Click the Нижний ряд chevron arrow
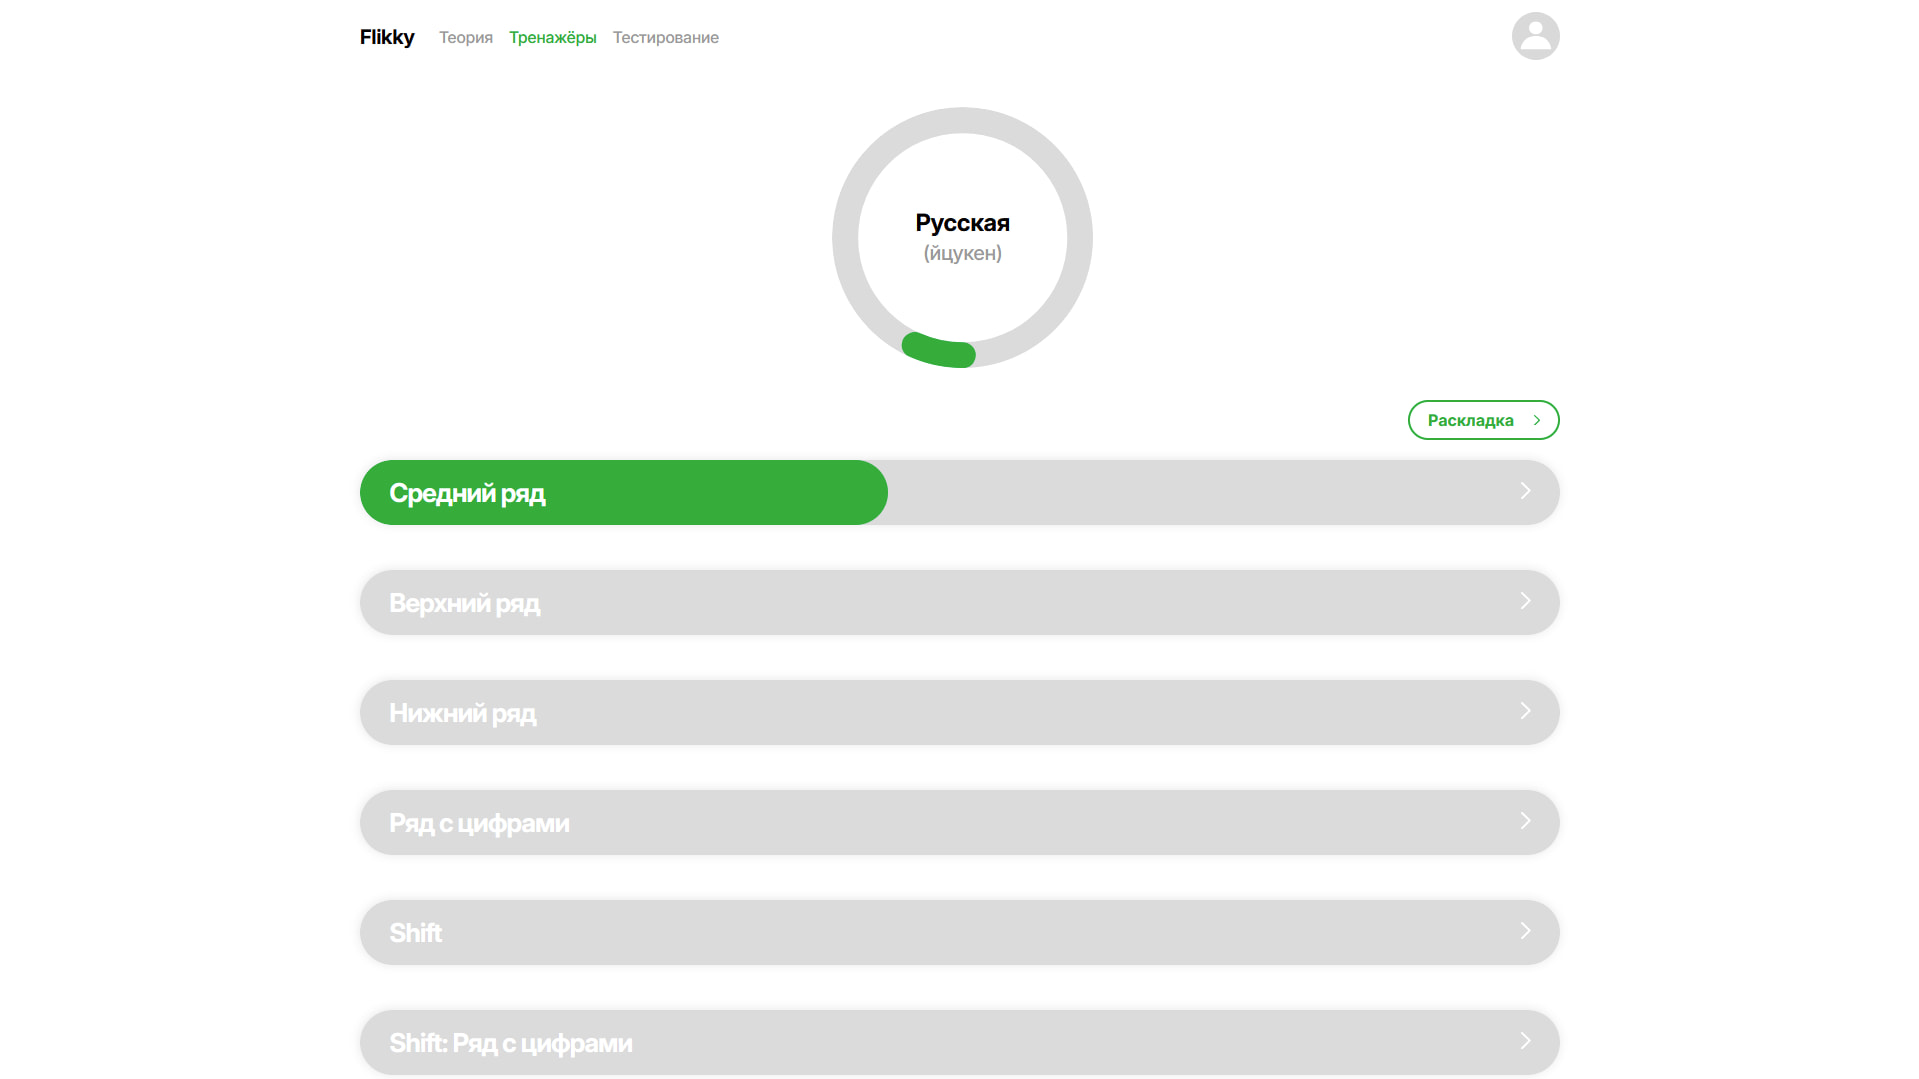This screenshot has height=1079, width=1919. pyautogui.click(x=1525, y=711)
